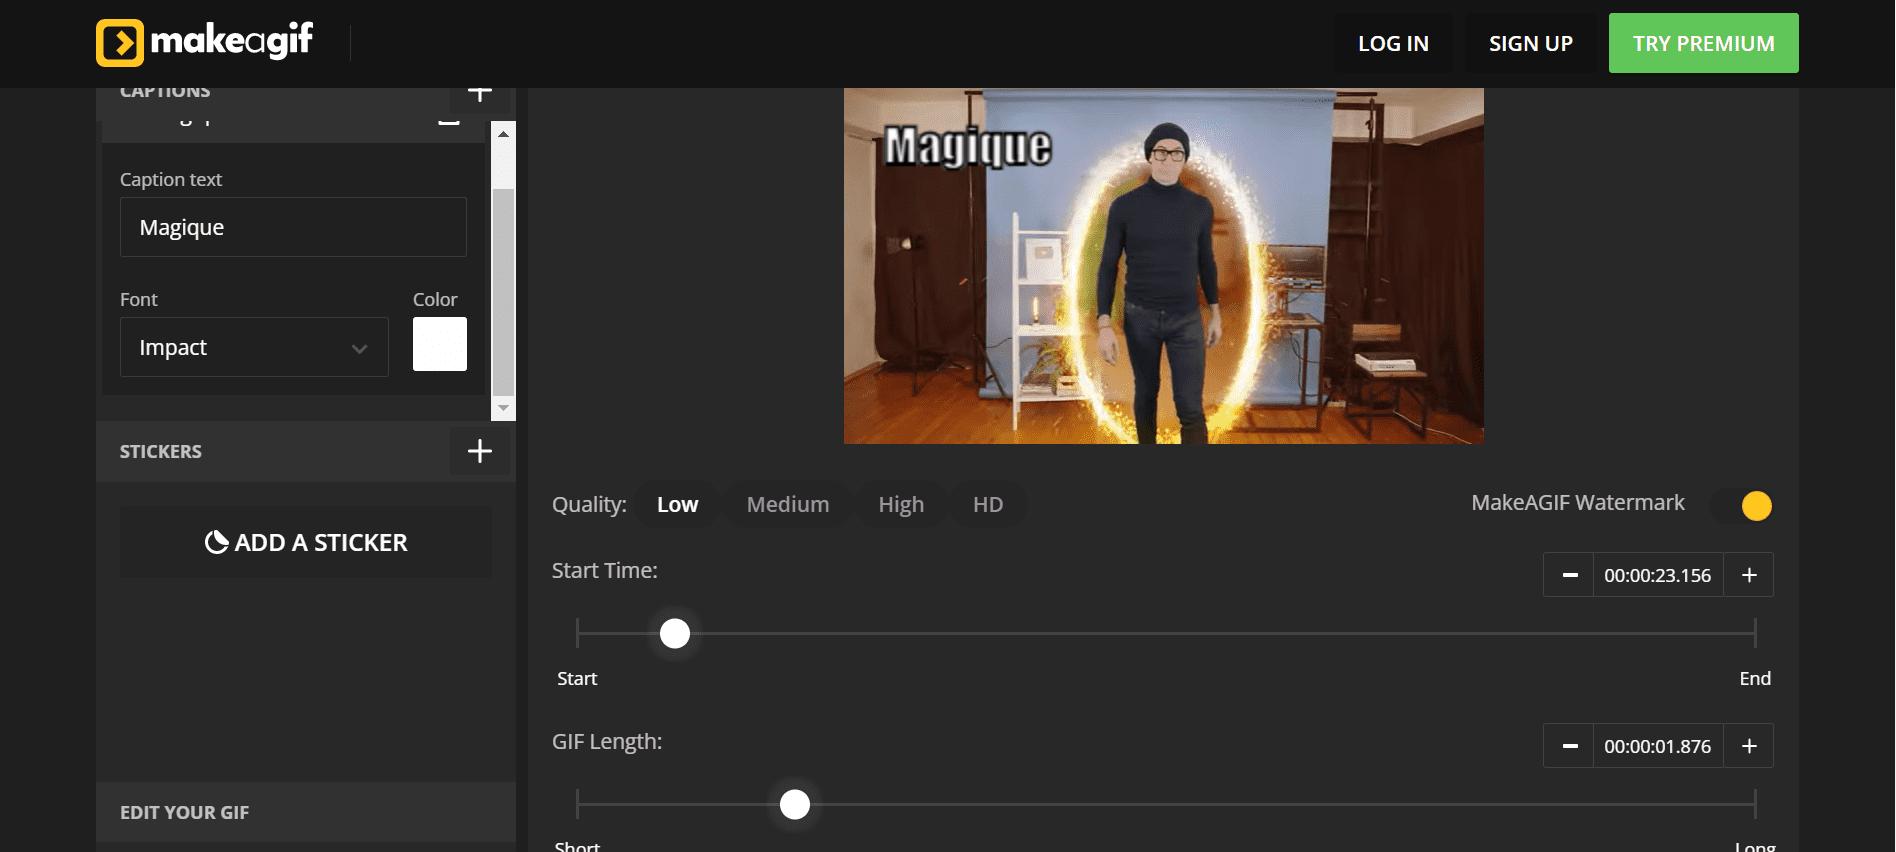
Task: Click the LOG IN button
Action: tap(1393, 43)
